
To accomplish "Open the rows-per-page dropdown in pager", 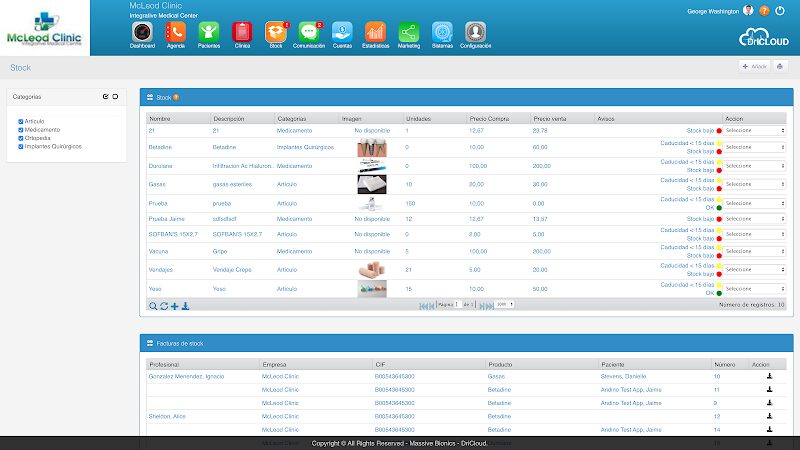I will point(505,304).
